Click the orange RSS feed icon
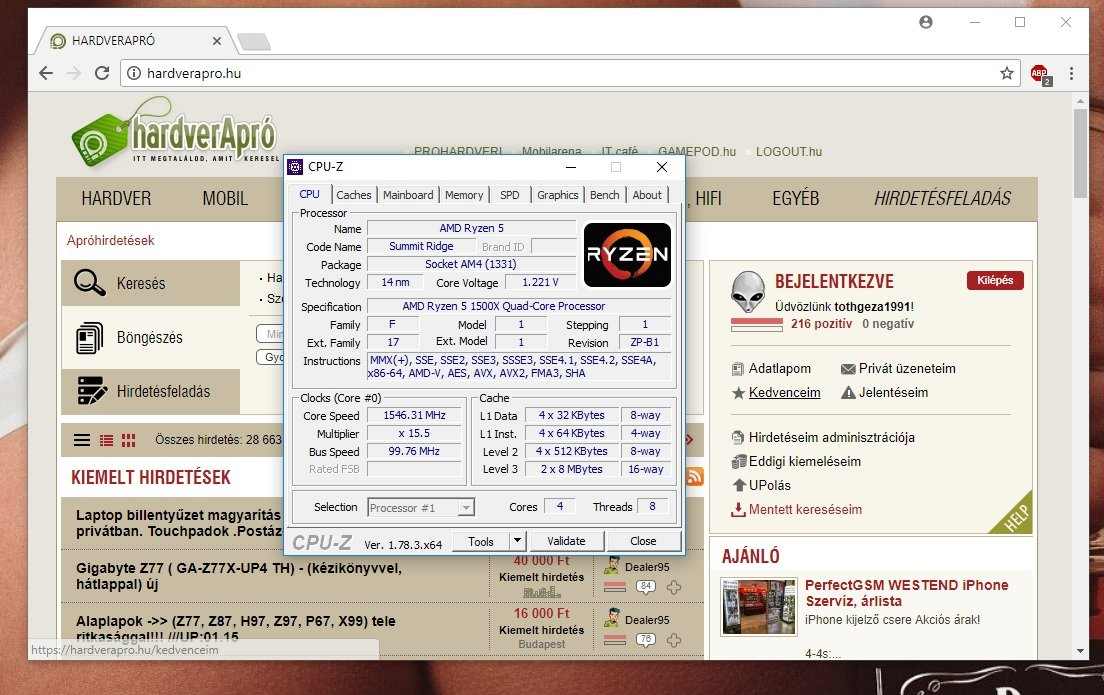The image size is (1104, 695). click(694, 477)
